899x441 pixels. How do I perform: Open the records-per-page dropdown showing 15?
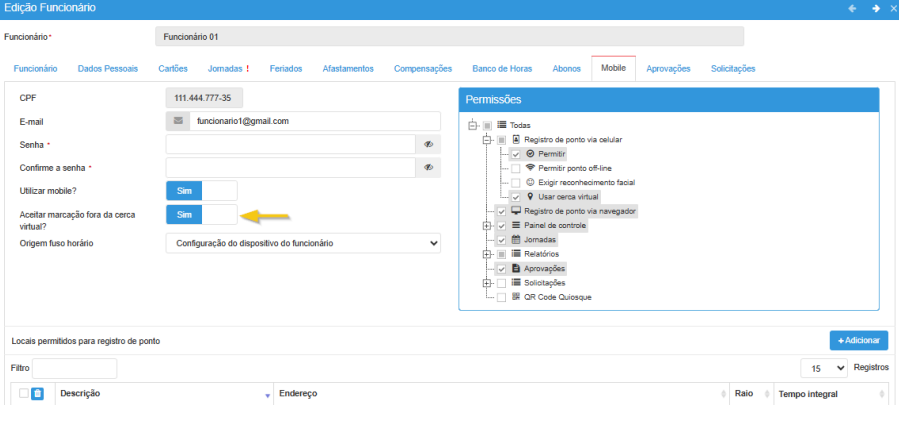pos(824,368)
